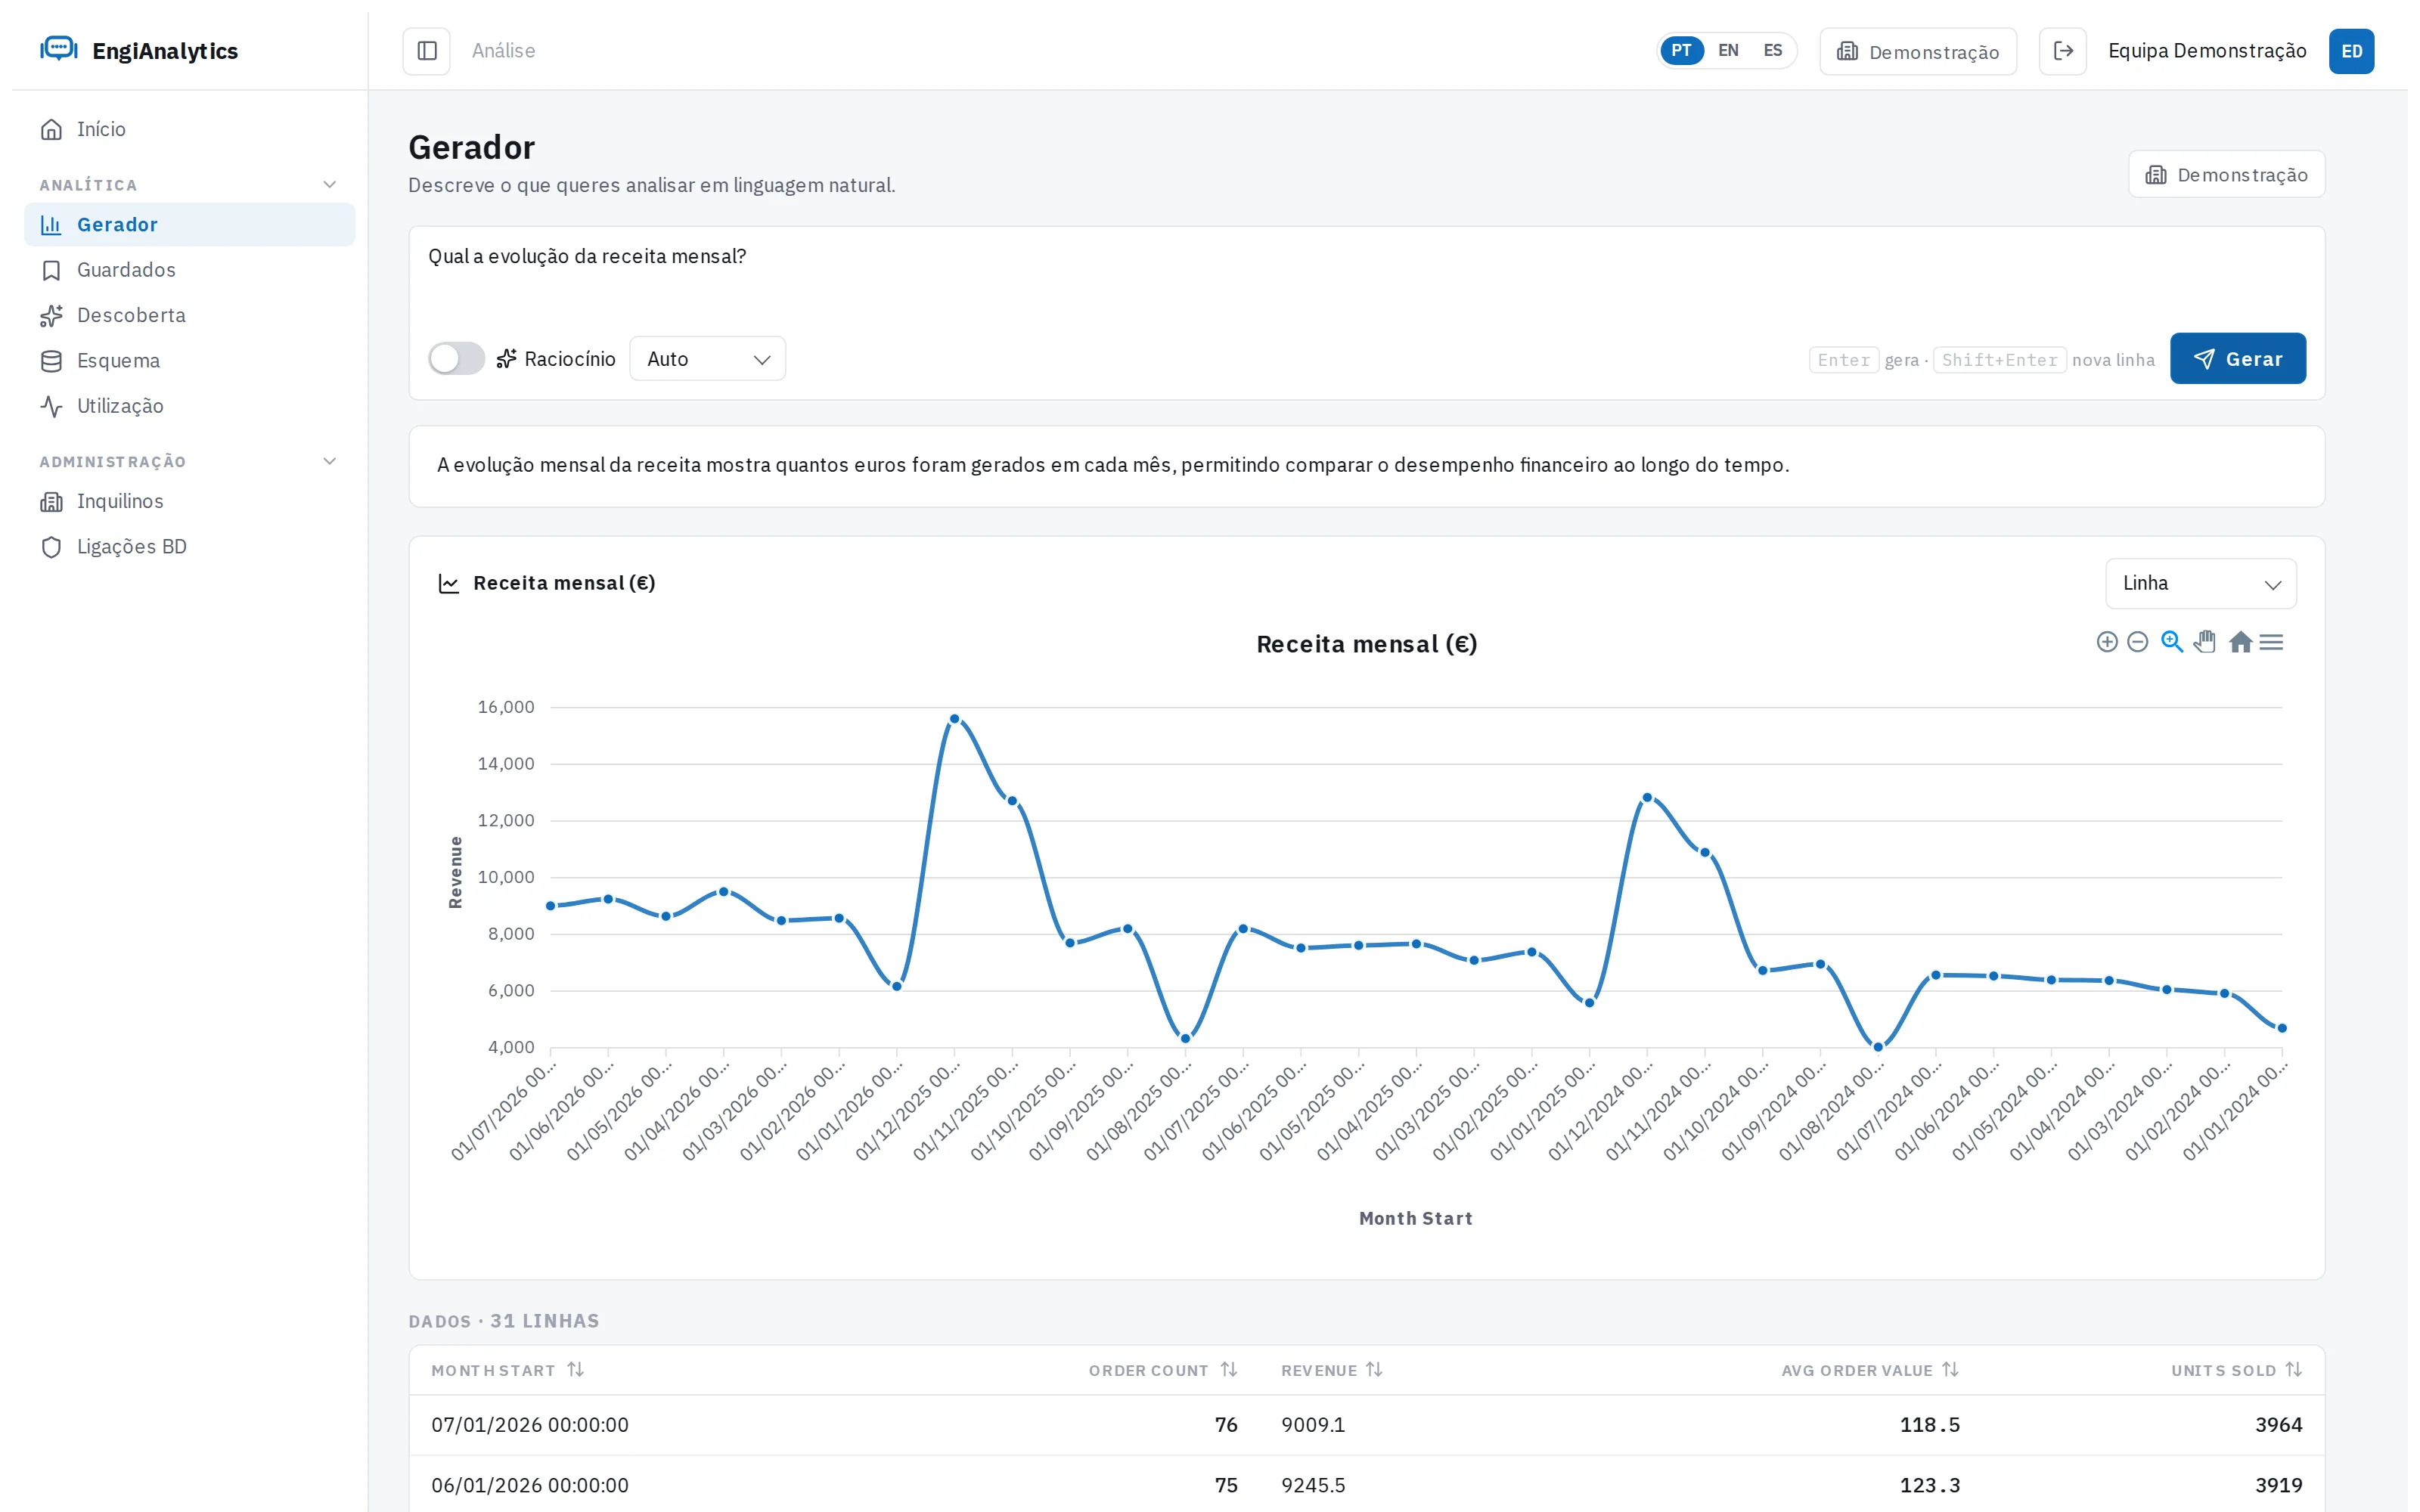Sort table by Revenue column
This screenshot has height=1512, width=2420.
coord(1374,1369)
